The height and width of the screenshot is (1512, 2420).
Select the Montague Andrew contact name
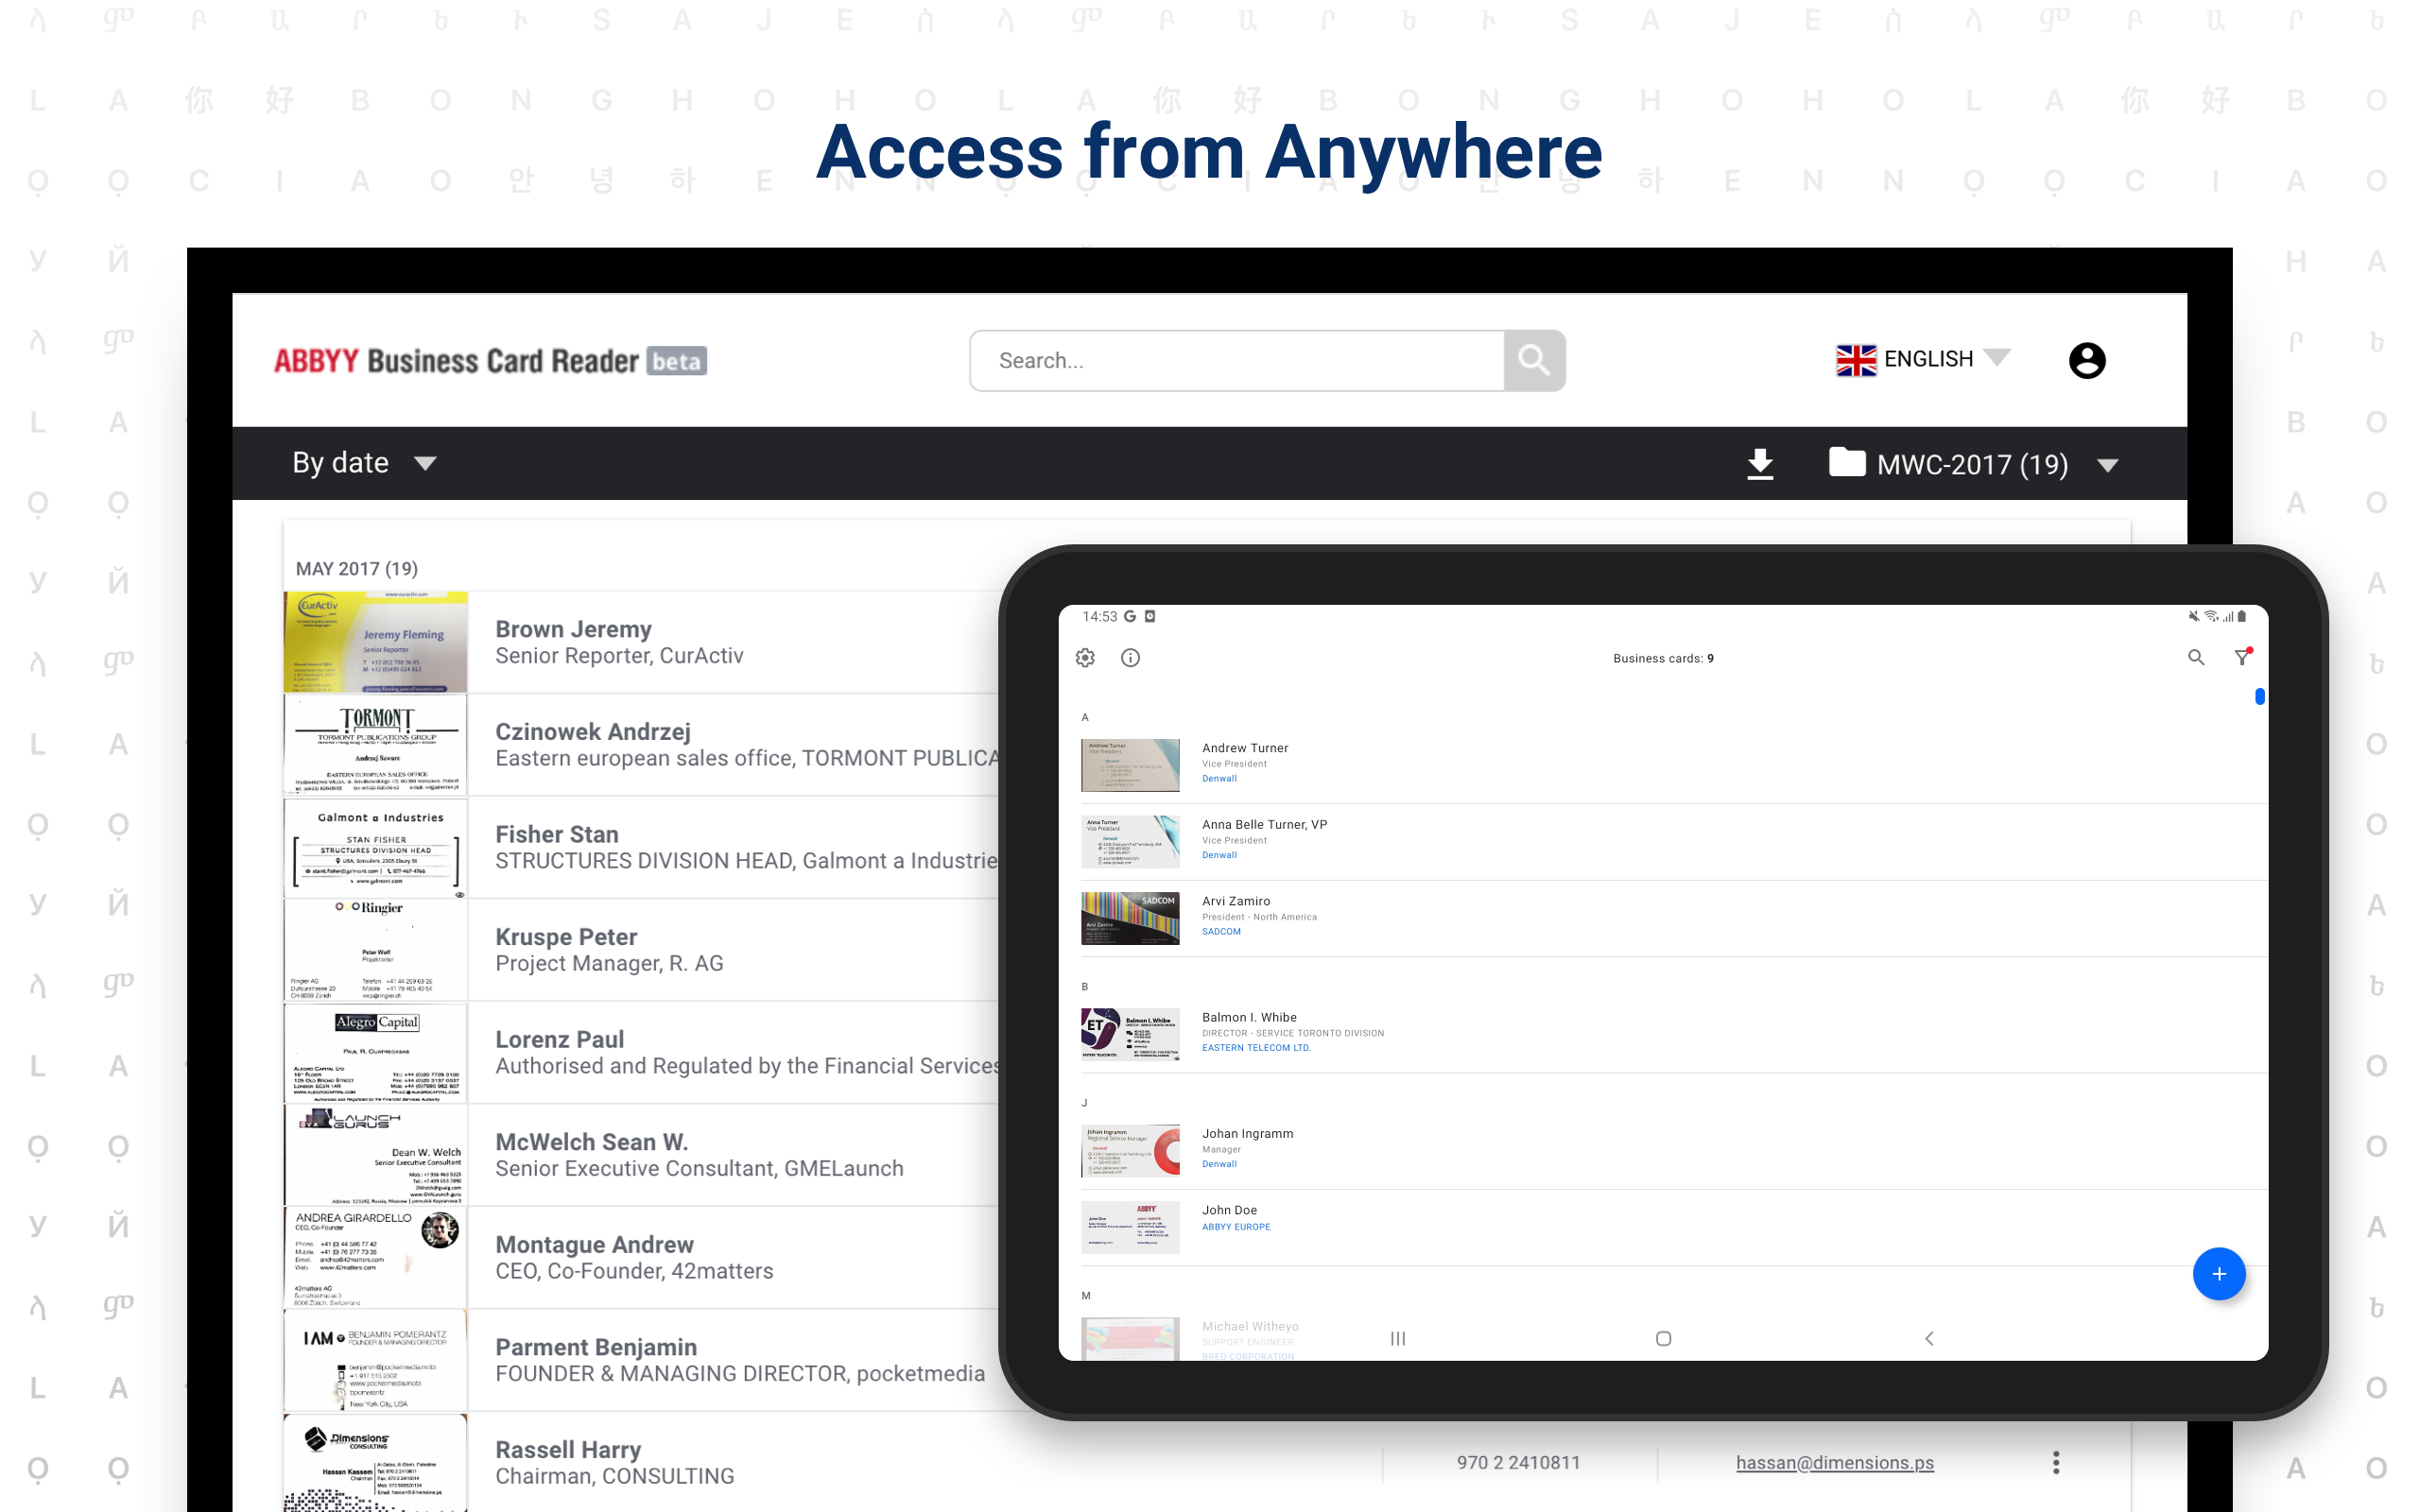point(594,1245)
